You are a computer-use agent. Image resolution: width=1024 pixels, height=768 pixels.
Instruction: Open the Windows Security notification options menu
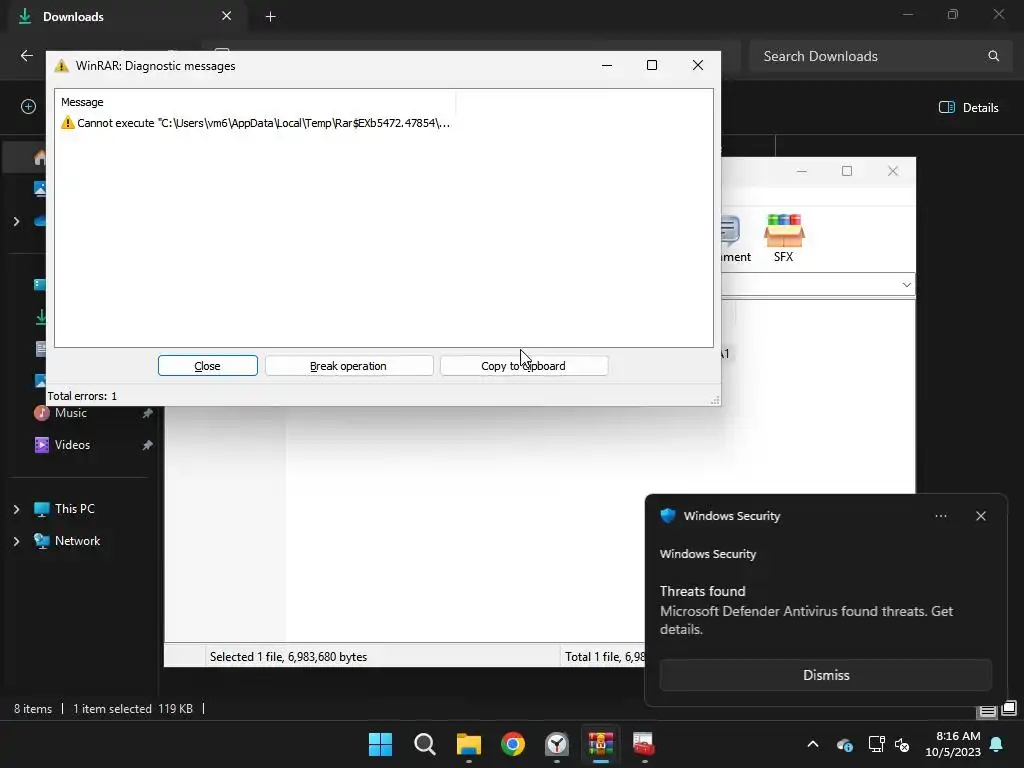pyautogui.click(x=940, y=516)
